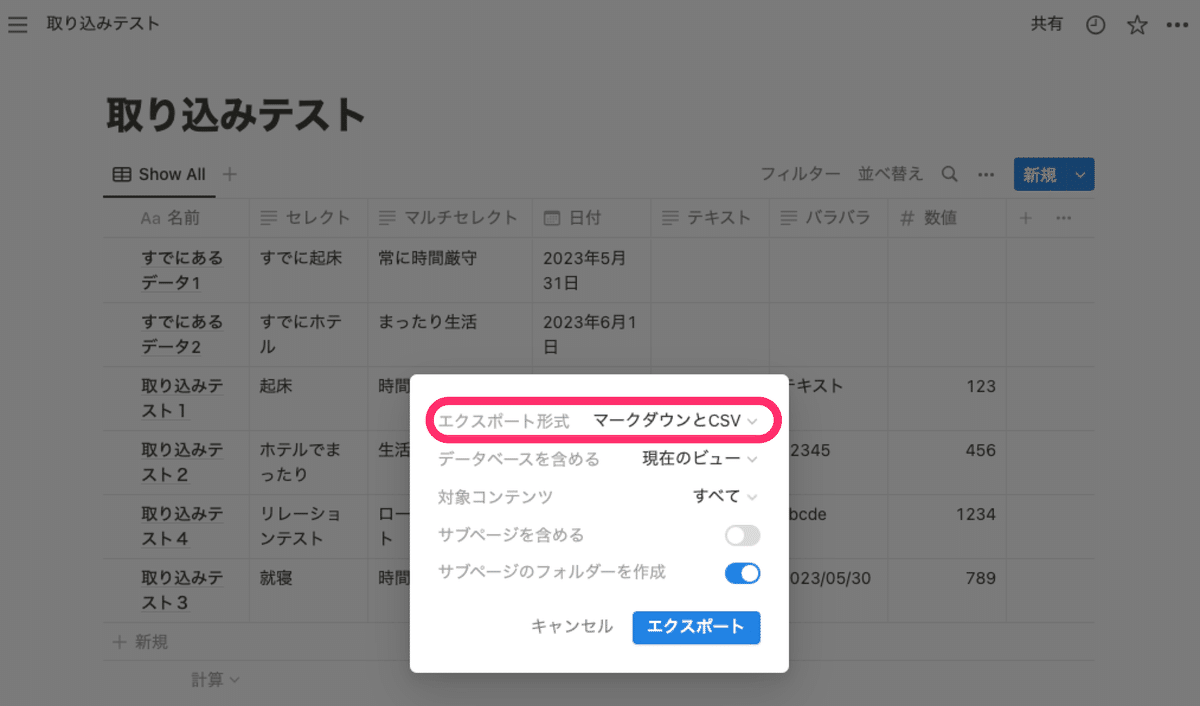Add a new property using the + column header

click(1025, 217)
